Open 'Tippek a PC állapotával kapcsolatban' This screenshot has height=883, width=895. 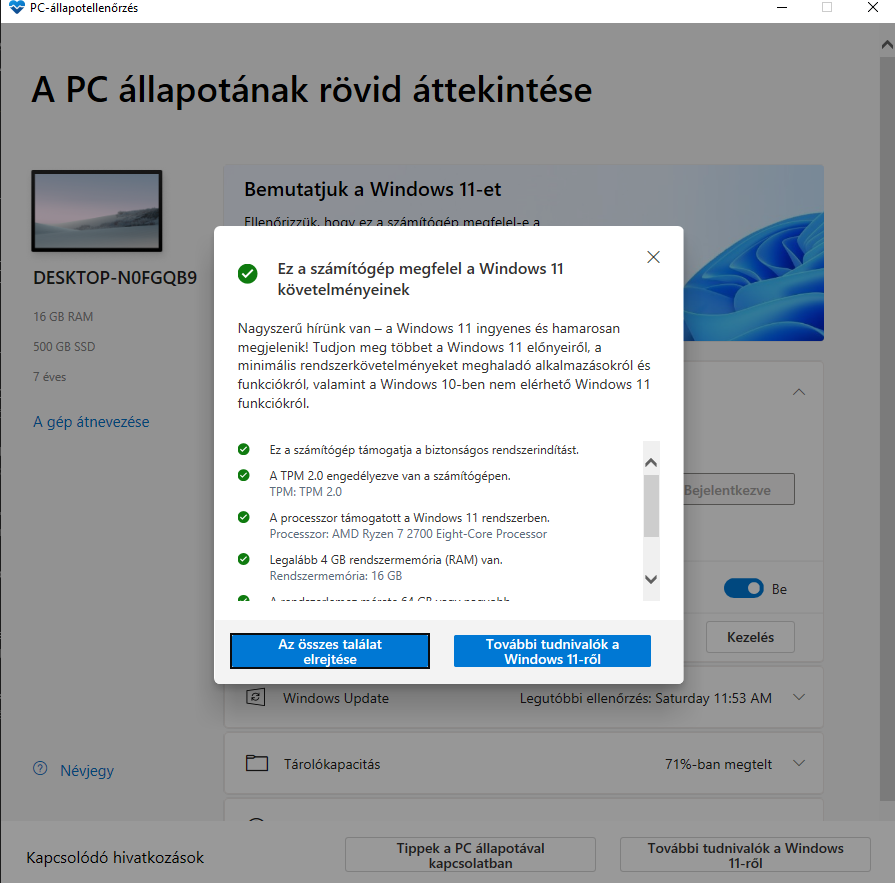tap(470, 855)
